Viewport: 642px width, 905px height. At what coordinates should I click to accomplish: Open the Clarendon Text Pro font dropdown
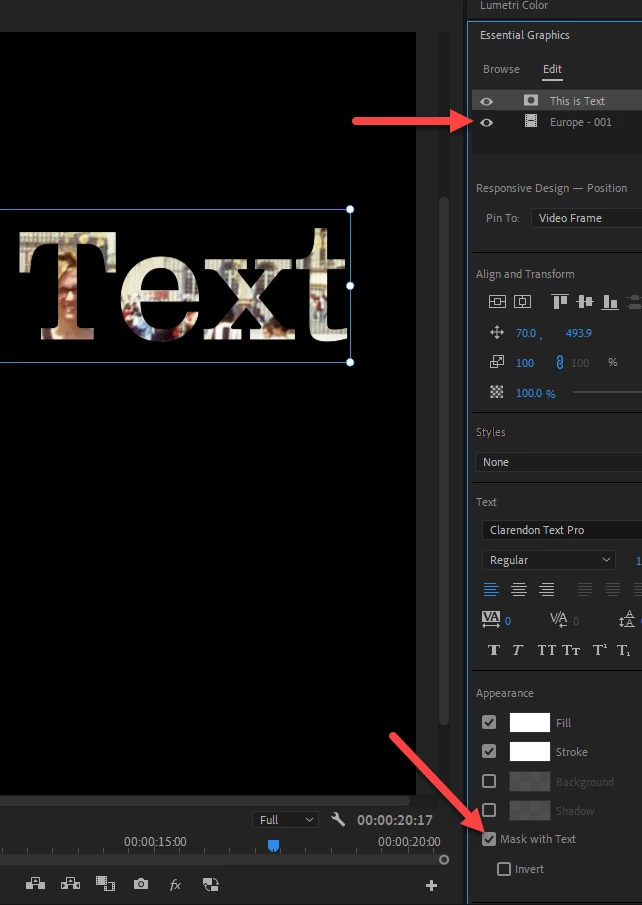pyautogui.click(x=562, y=530)
